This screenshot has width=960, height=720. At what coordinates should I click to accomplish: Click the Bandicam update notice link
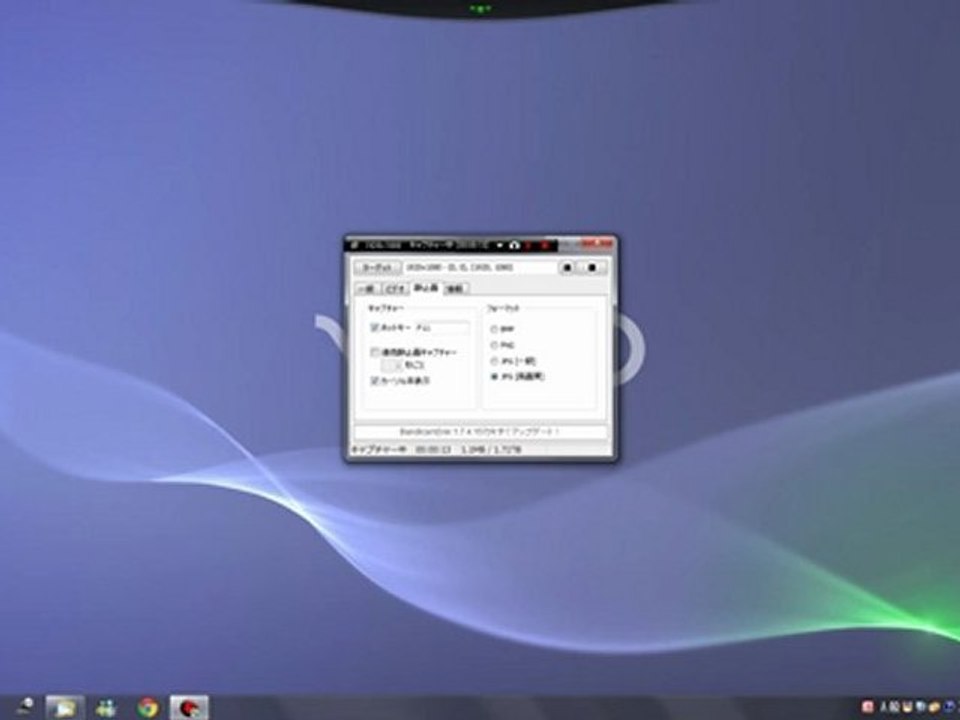[x=481, y=432]
